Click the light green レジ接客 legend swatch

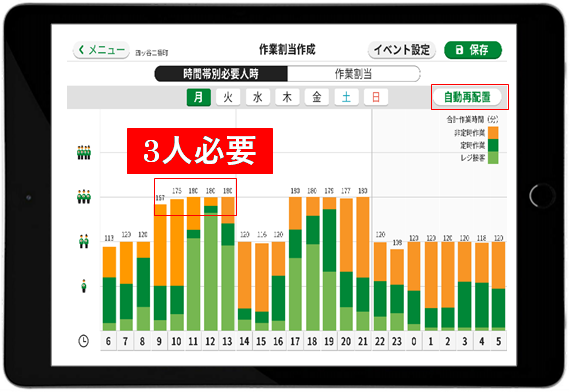point(493,157)
